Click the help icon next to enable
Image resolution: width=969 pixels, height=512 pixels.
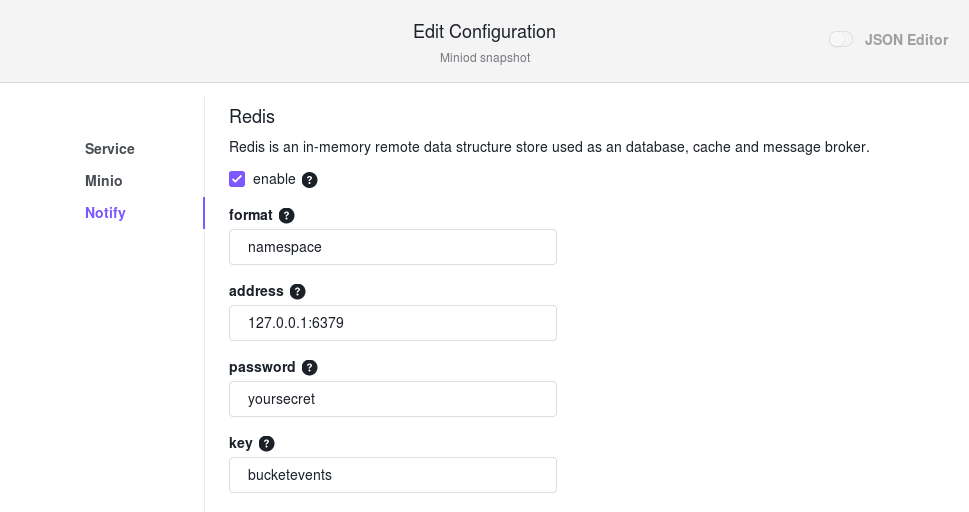[310, 180]
